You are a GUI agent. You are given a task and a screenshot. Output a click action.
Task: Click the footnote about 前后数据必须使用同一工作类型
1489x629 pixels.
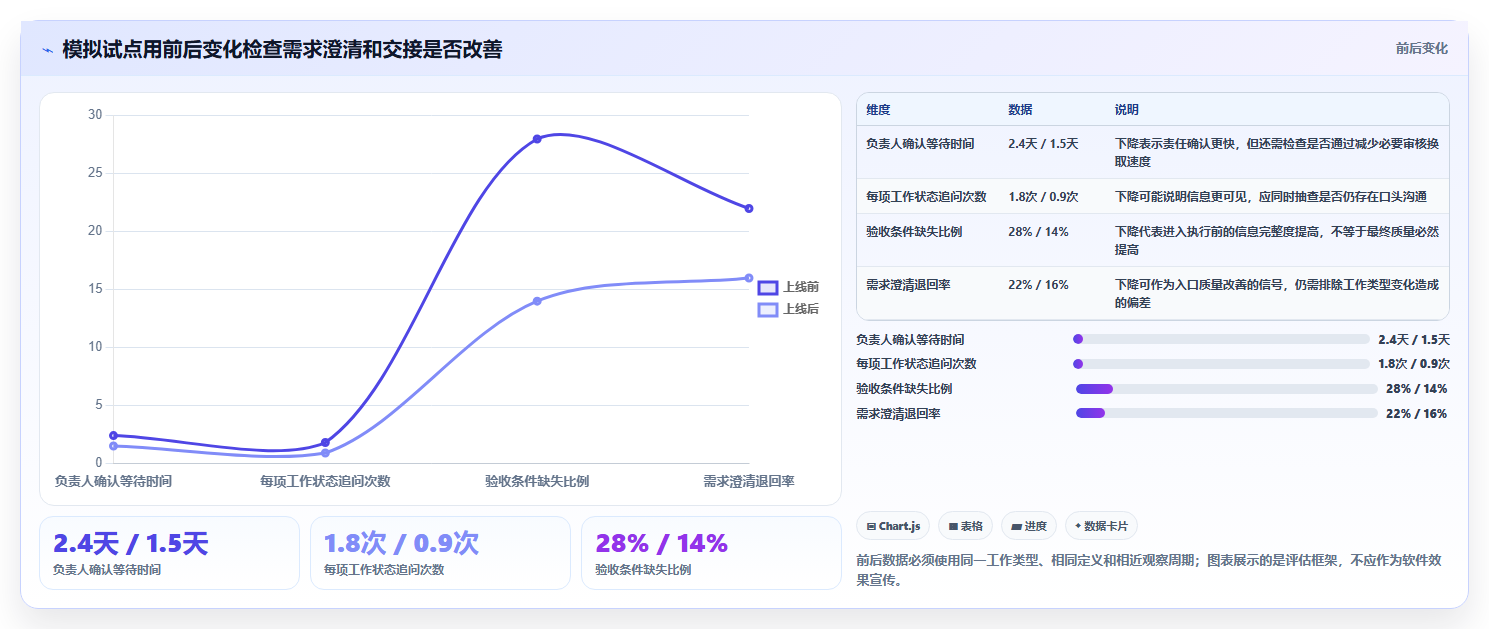tap(1148, 570)
